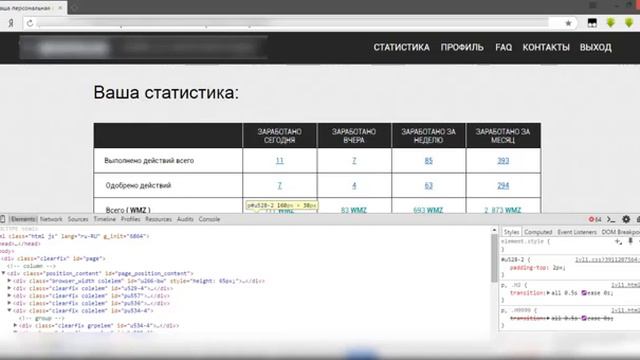The image size is (640, 360).
Task: Open the dark window-shaped extension icon
Action: coord(592,23)
